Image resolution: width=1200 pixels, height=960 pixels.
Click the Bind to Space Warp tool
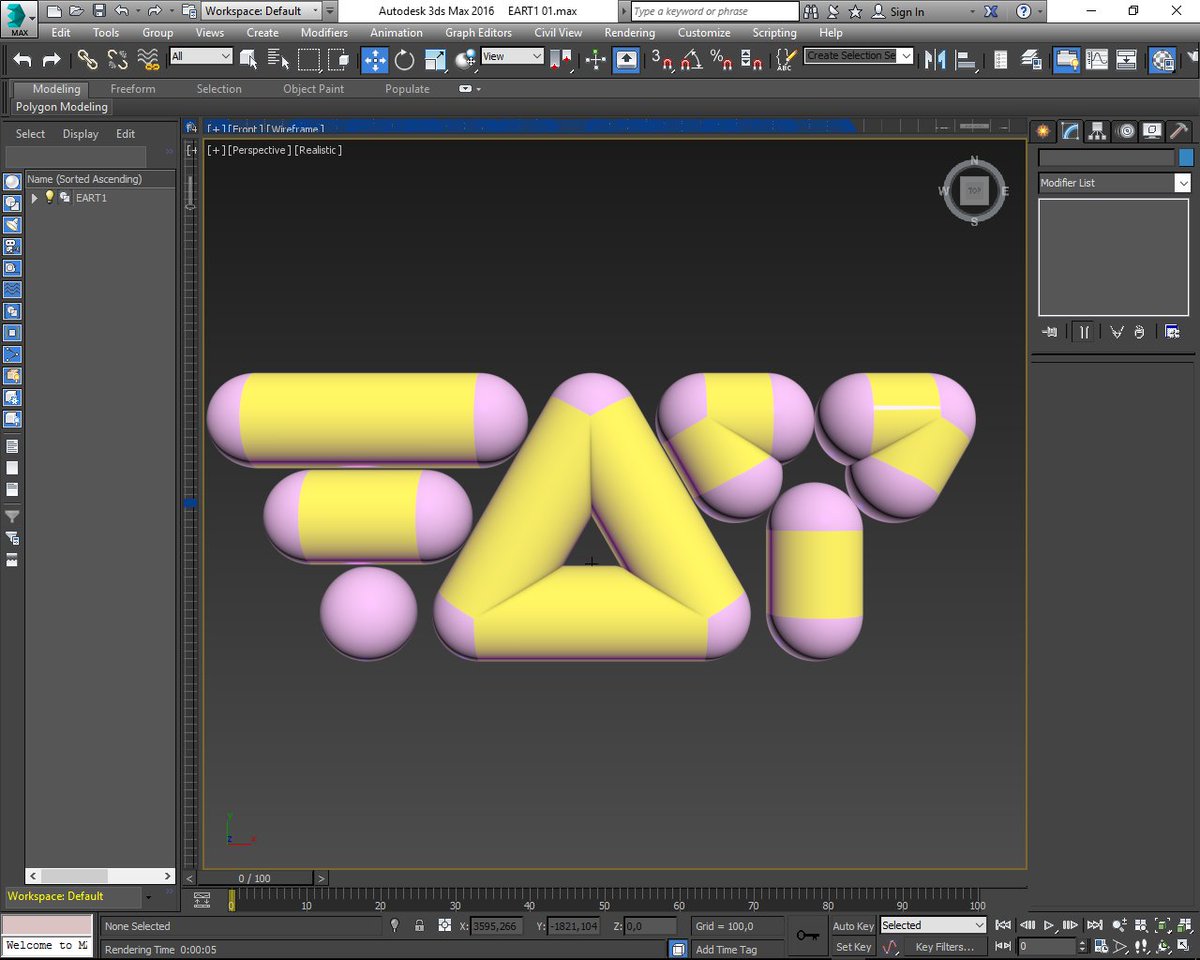click(x=148, y=60)
